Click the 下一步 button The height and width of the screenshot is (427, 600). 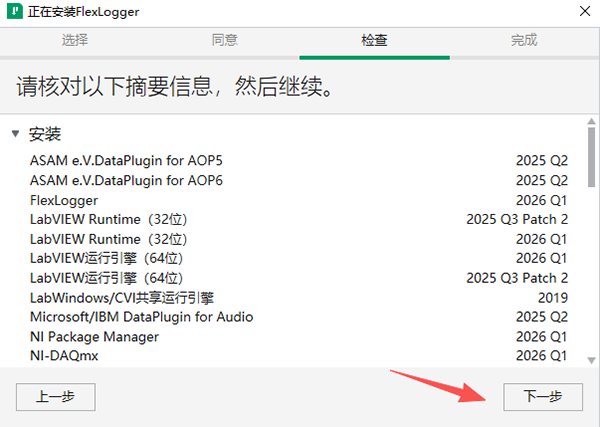point(543,397)
